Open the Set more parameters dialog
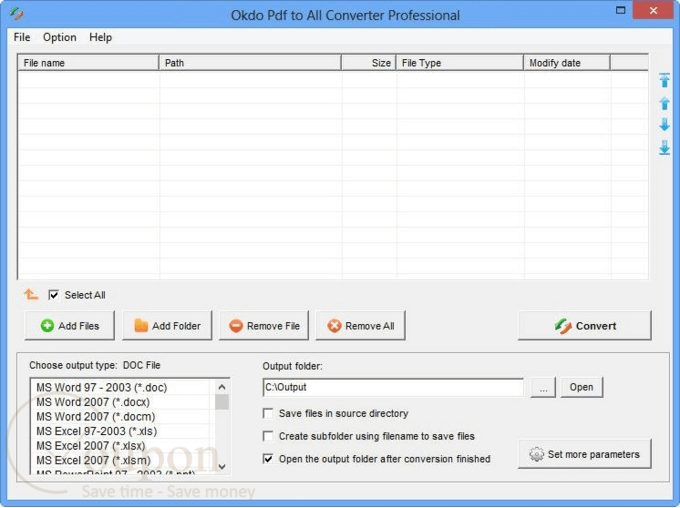 click(585, 454)
